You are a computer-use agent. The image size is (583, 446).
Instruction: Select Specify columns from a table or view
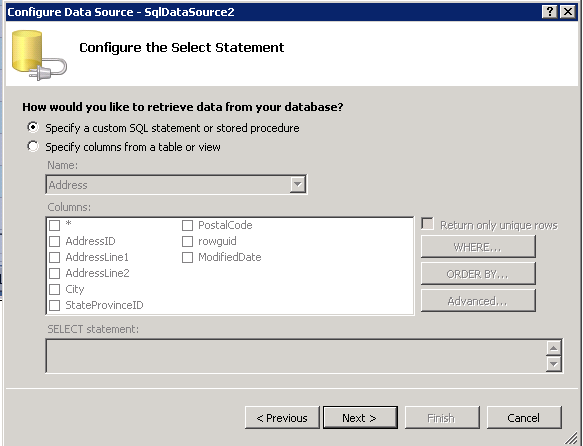coord(33,146)
